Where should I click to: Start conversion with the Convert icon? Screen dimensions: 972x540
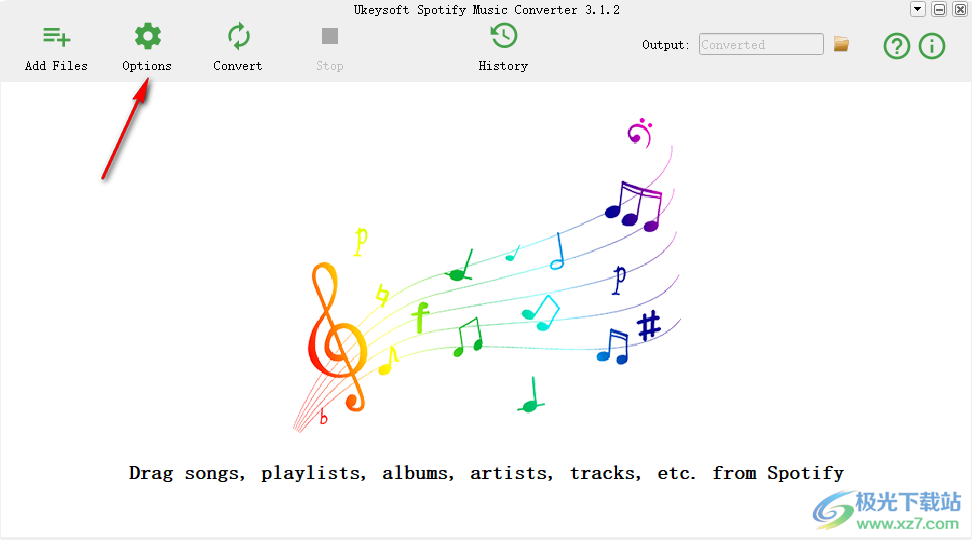point(239,37)
